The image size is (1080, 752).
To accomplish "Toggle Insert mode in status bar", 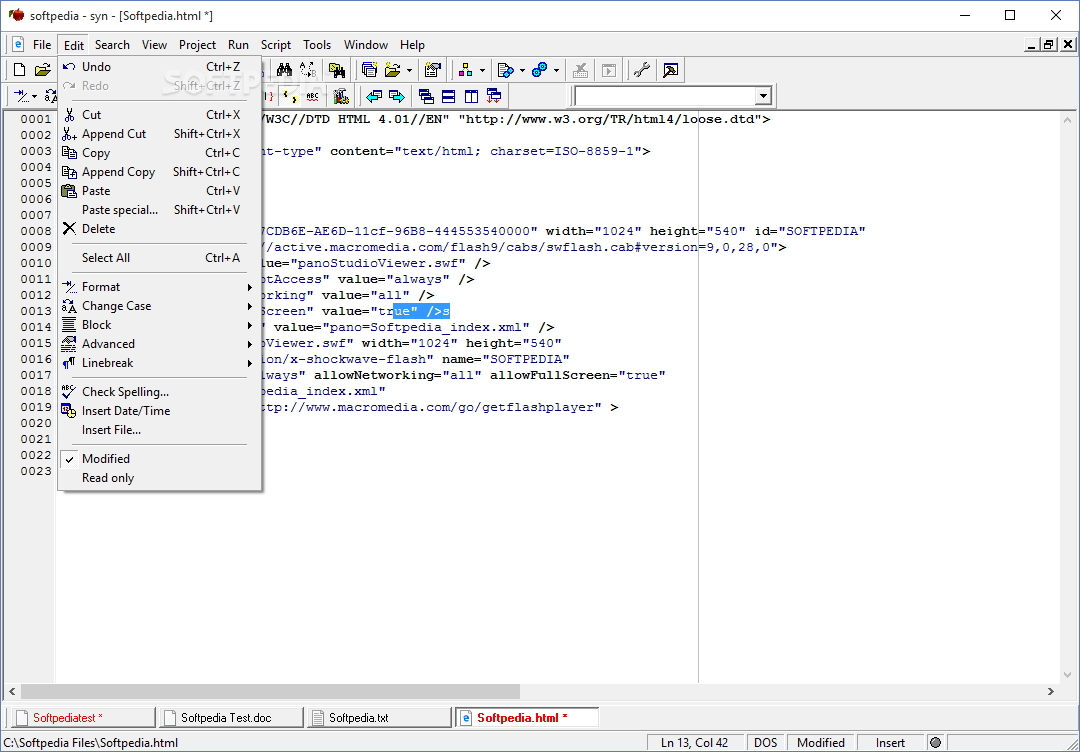I will coord(891,742).
